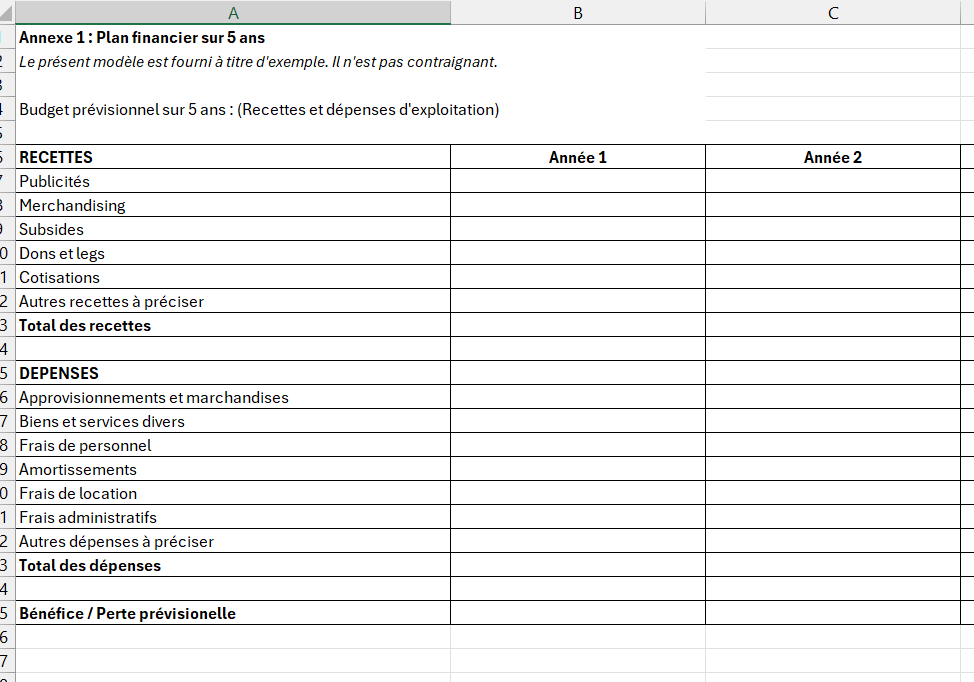Select column A header
The image size is (974, 682).
coord(233,12)
